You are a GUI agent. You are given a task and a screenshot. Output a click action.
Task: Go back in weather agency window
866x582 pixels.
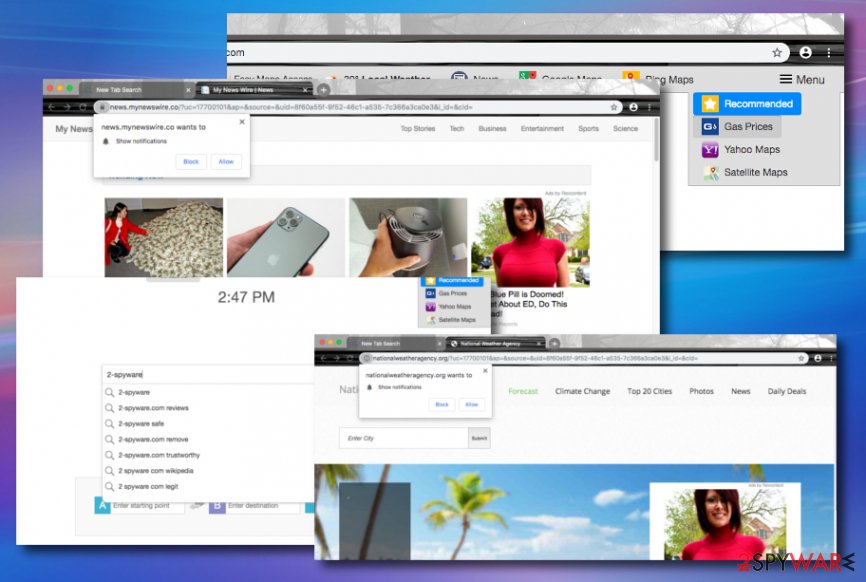[x=324, y=358]
